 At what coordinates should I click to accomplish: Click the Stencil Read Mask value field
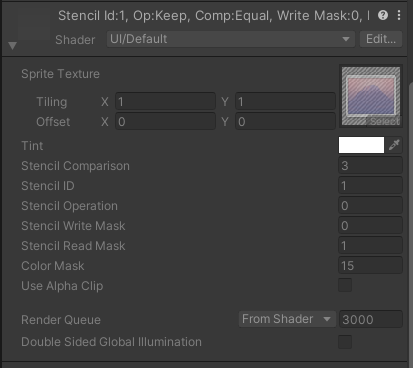pos(370,245)
